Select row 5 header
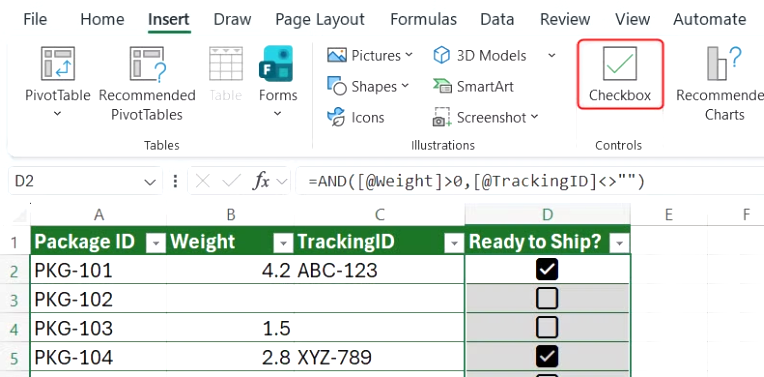This screenshot has width=764, height=377. (x=15, y=358)
